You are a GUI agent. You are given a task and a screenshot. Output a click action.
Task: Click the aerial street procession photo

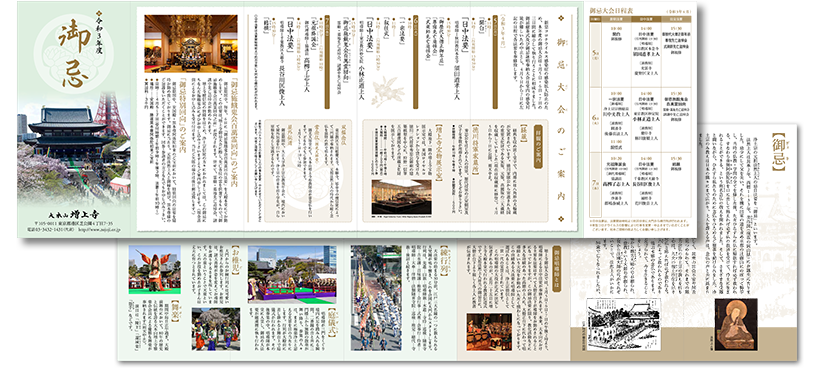click(x=376, y=297)
